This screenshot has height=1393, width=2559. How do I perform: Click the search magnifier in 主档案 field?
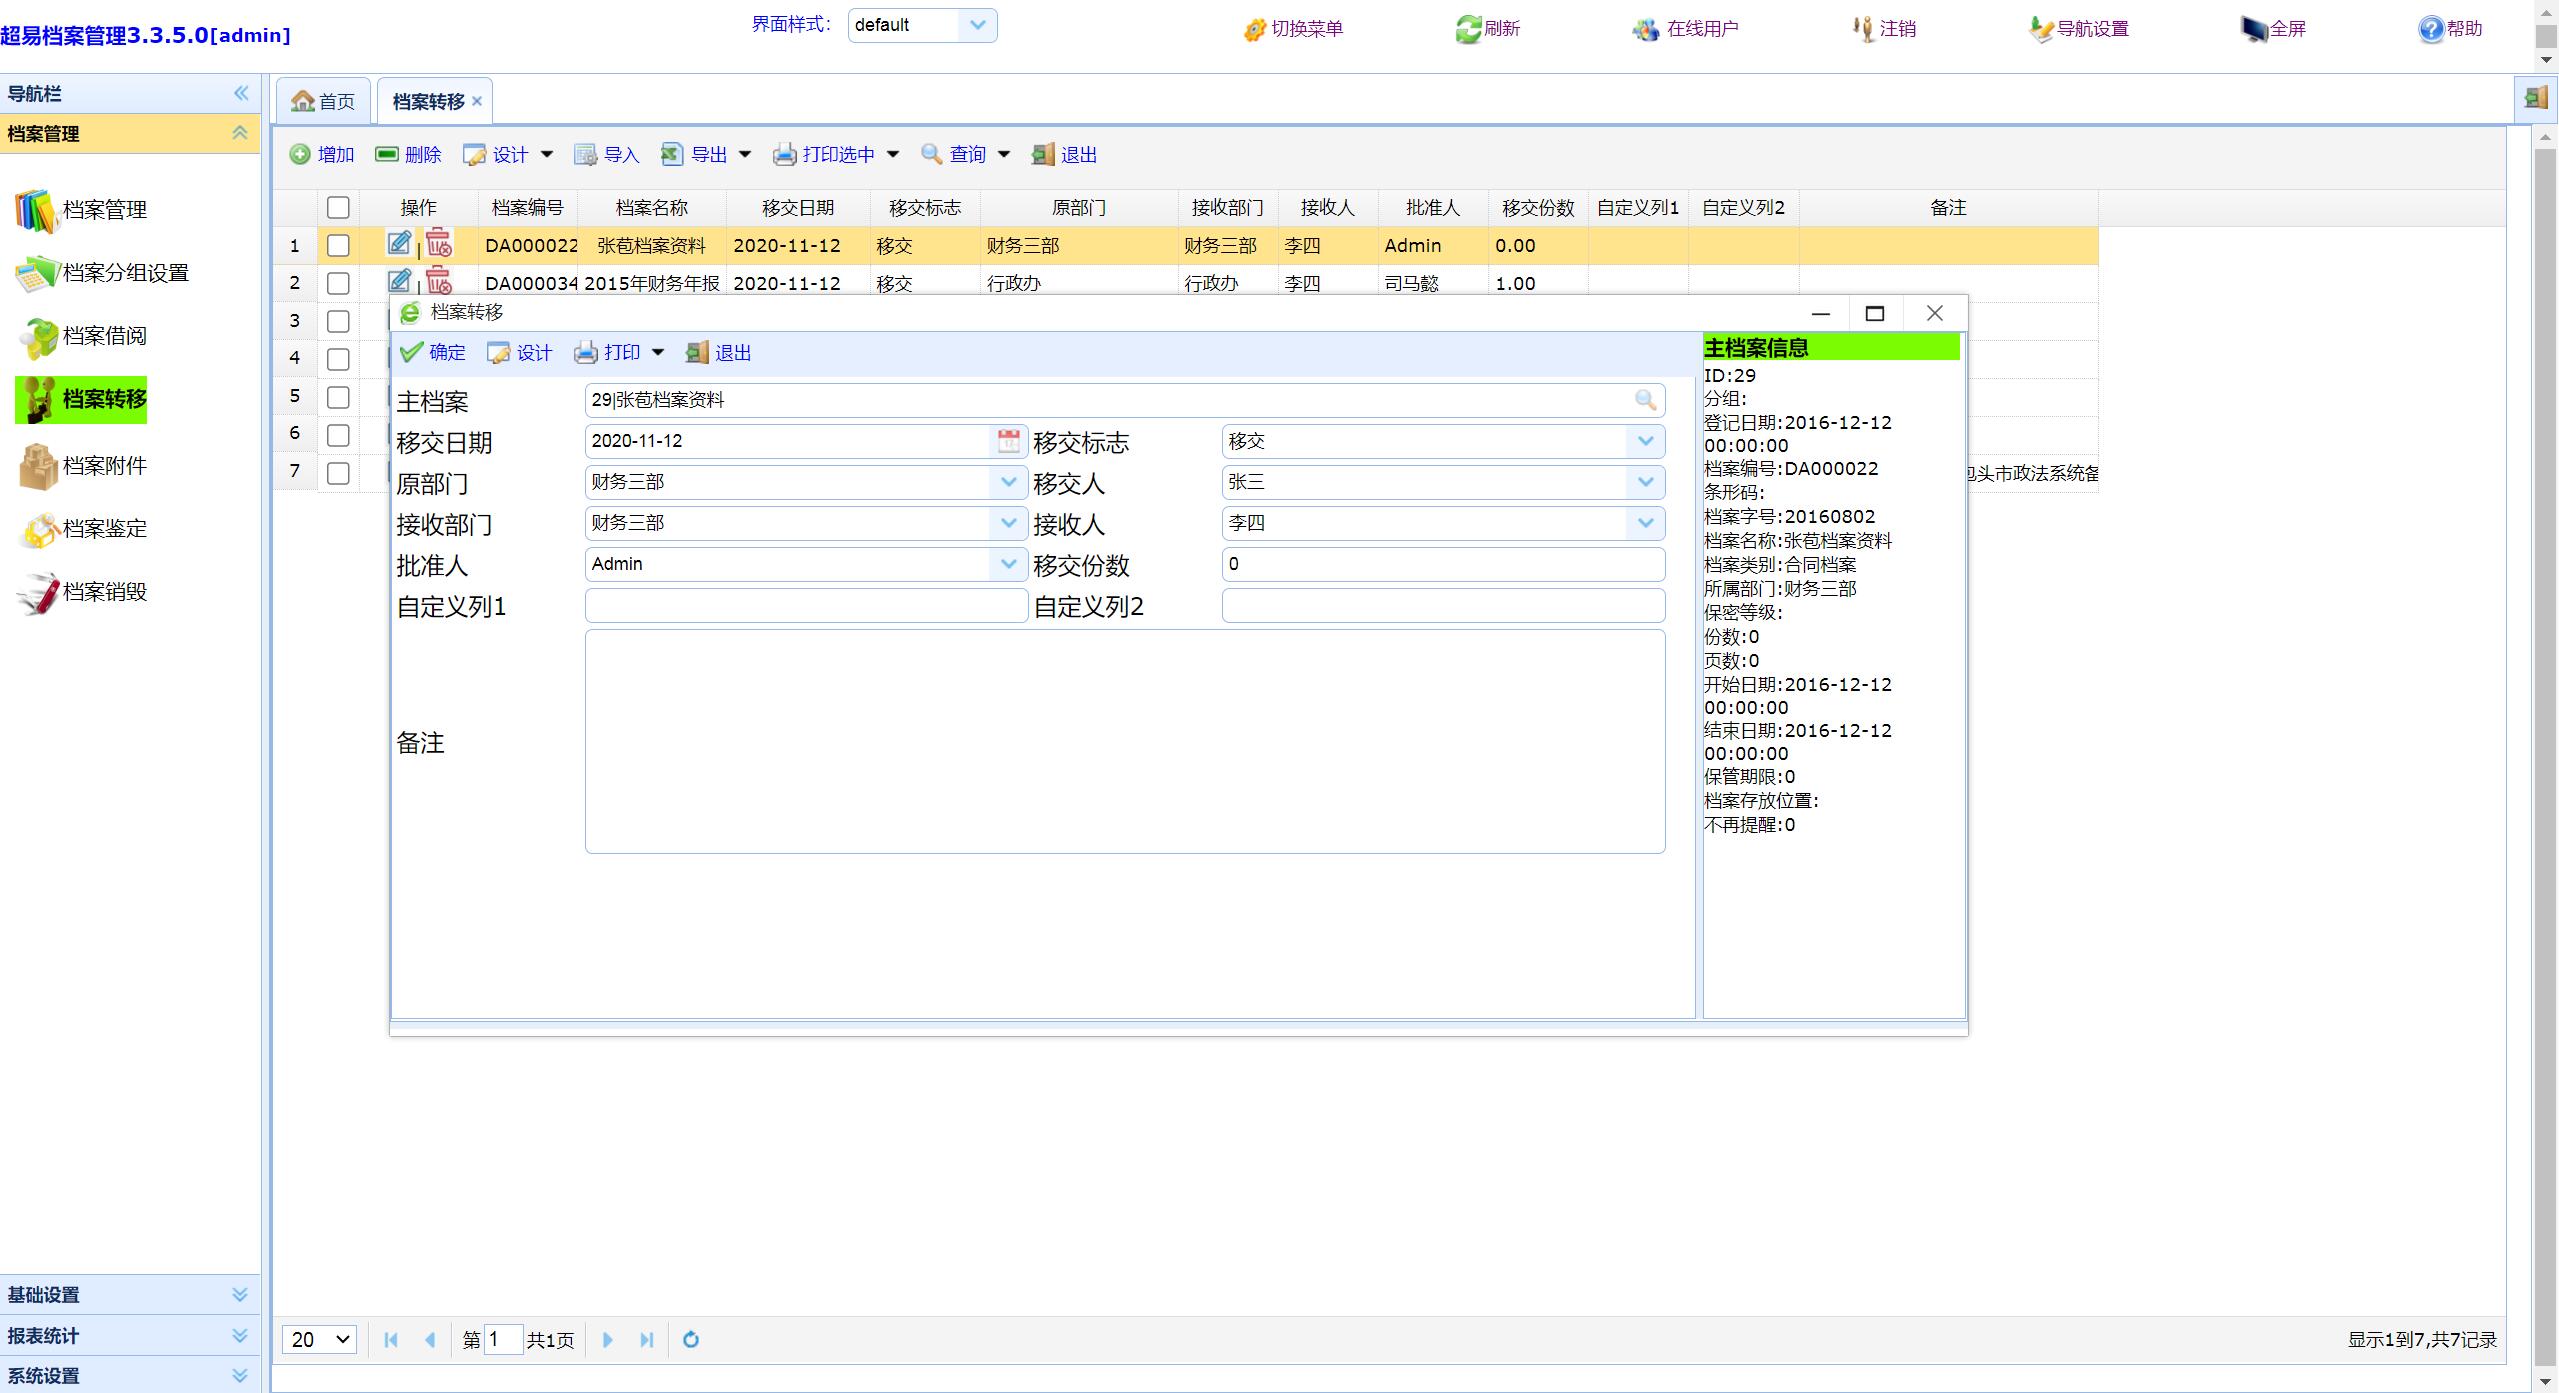1645,400
